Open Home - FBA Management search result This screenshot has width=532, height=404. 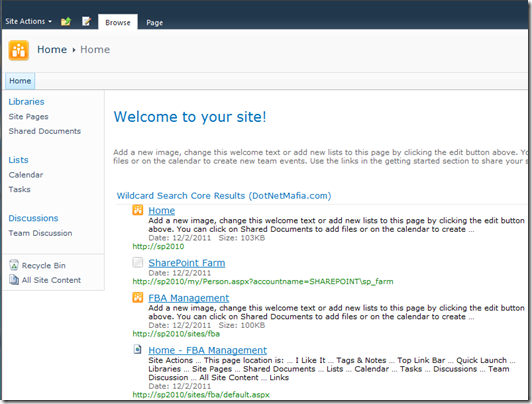[208, 350]
